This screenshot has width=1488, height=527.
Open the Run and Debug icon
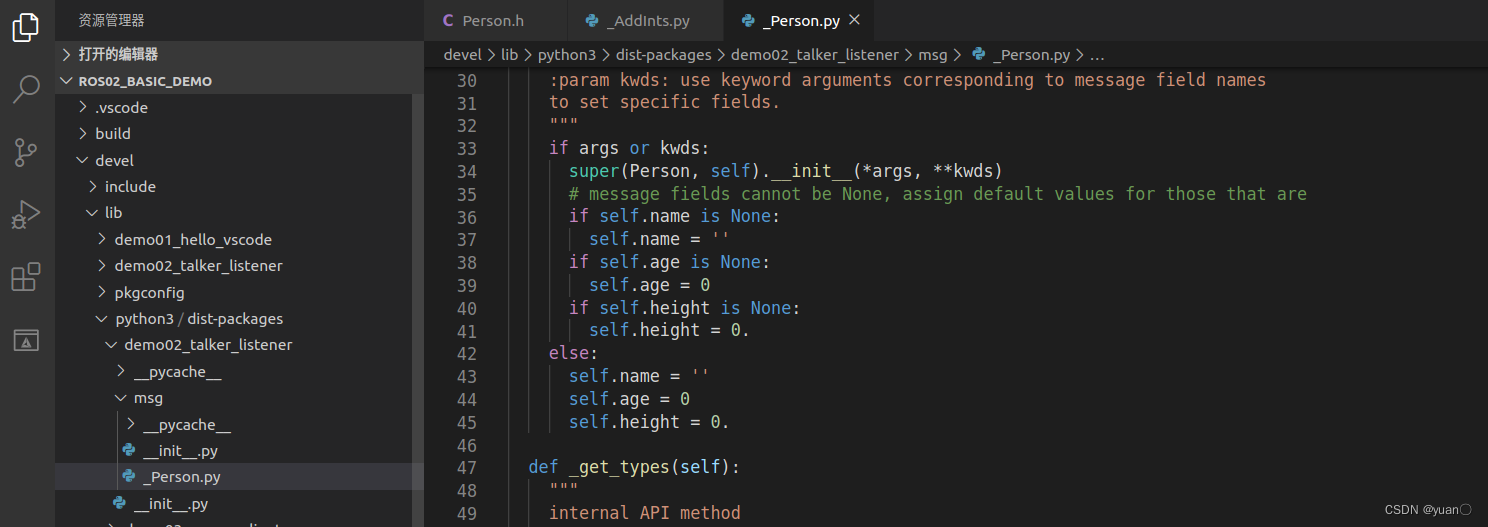tap(26, 214)
